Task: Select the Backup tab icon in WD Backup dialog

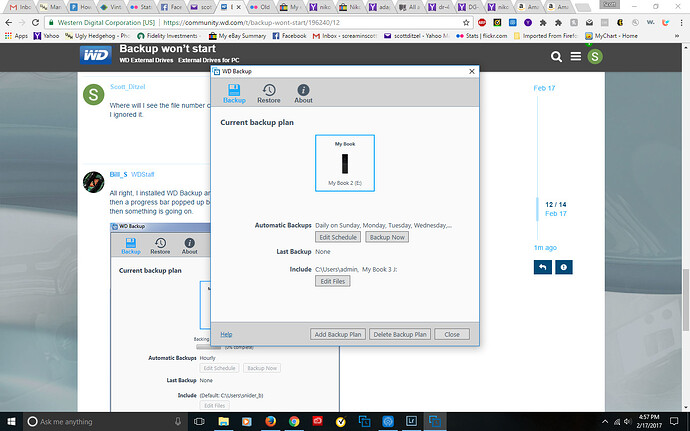Action: point(234,93)
